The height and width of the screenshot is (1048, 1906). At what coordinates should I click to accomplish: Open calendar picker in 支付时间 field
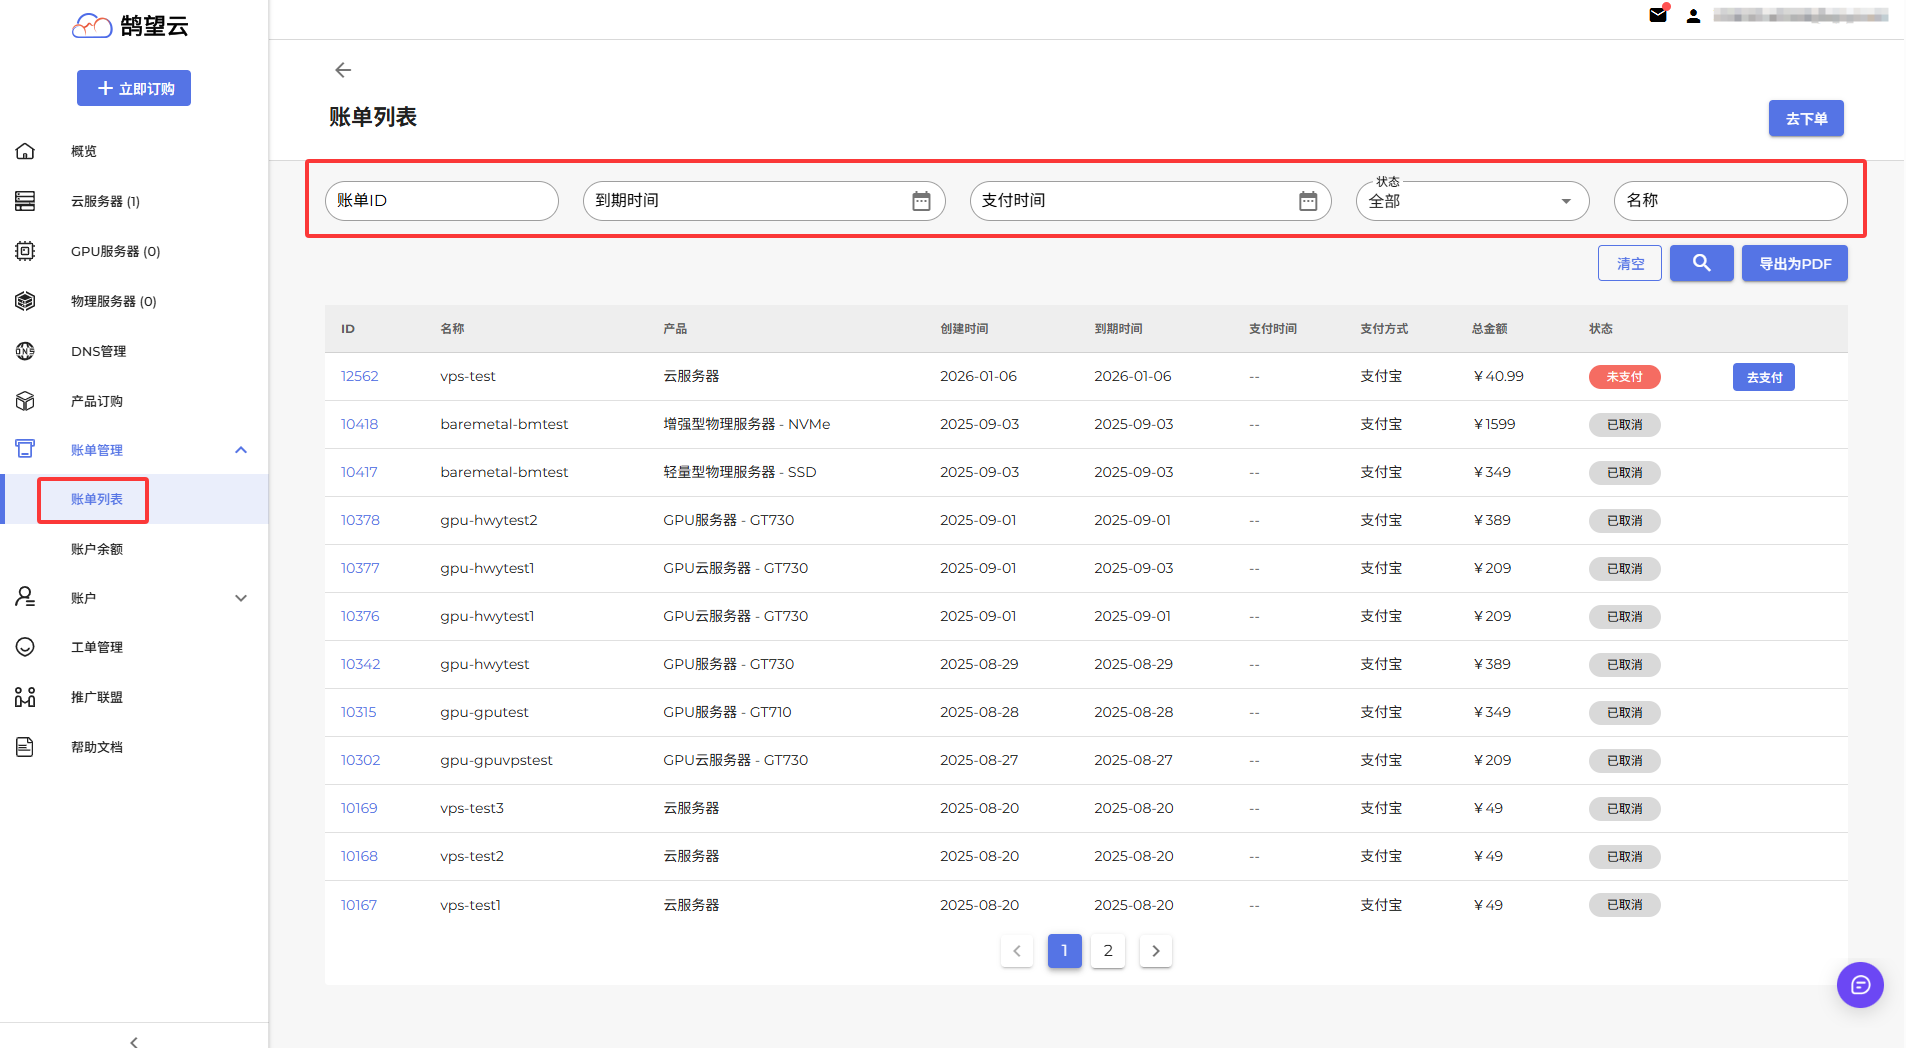[1307, 201]
